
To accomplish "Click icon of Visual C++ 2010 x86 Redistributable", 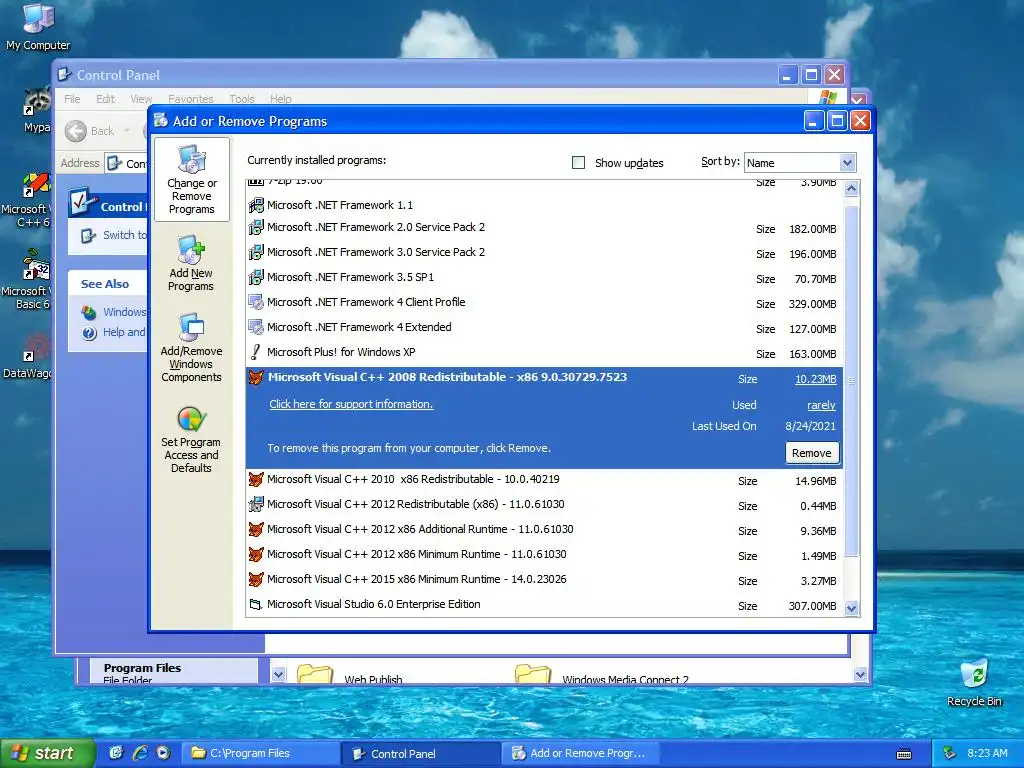I will point(256,479).
